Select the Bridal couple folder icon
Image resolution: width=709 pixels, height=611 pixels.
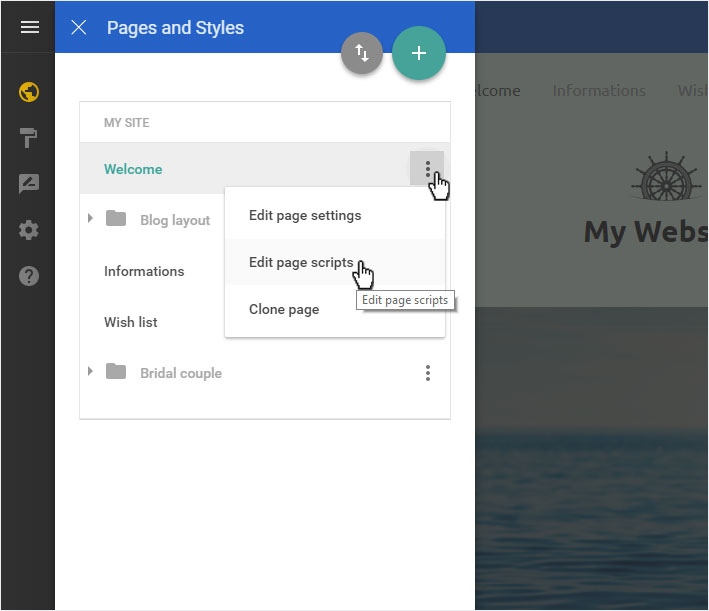point(116,371)
